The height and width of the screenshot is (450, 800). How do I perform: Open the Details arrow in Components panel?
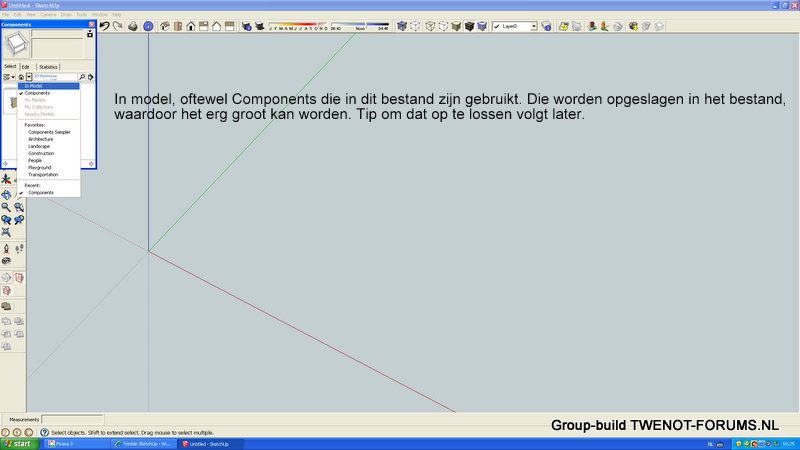pyautogui.click(x=90, y=77)
